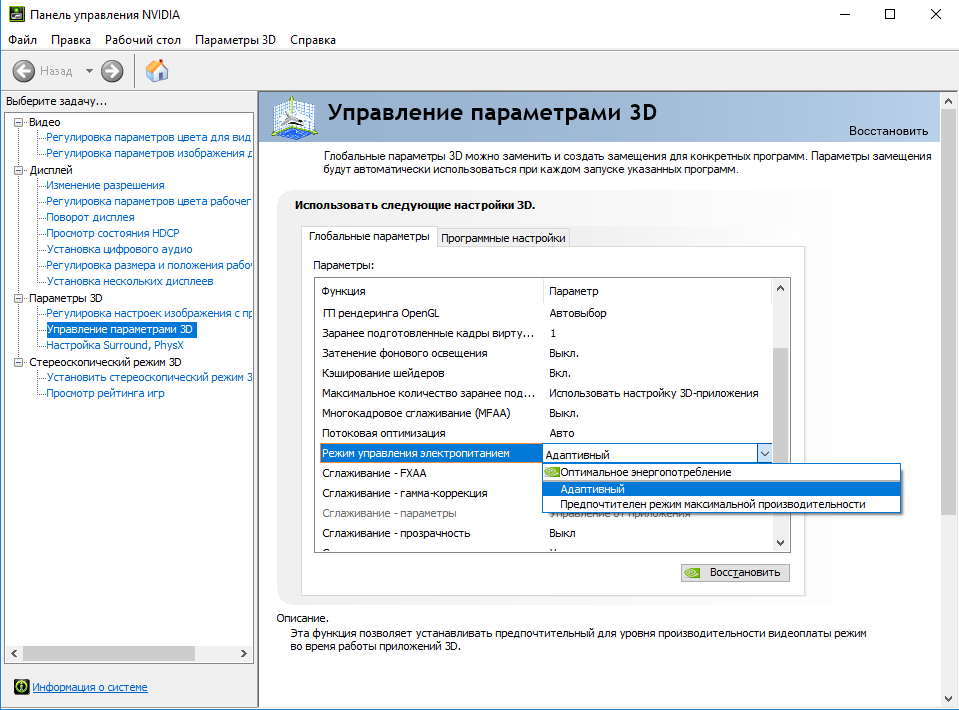Click the 3D settings header icon
959x710 pixels.
point(295,116)
